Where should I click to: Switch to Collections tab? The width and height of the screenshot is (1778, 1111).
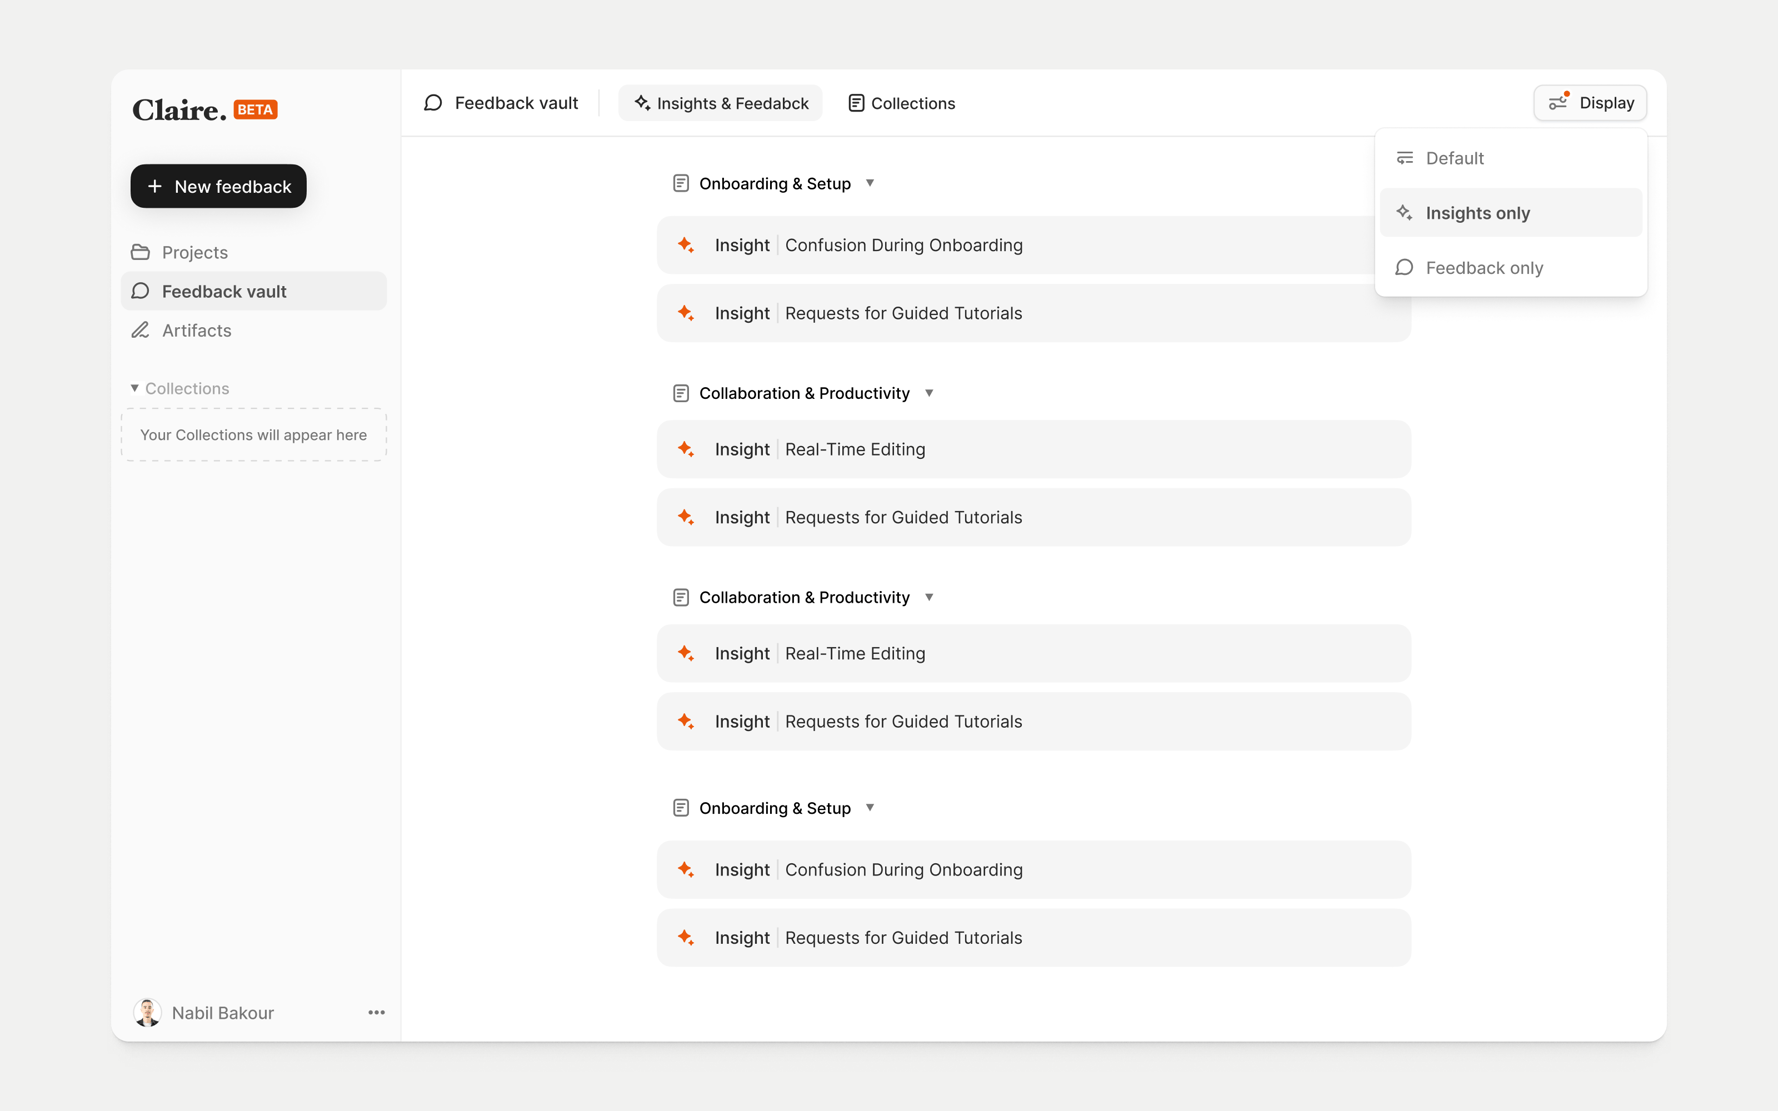(901, 103)
